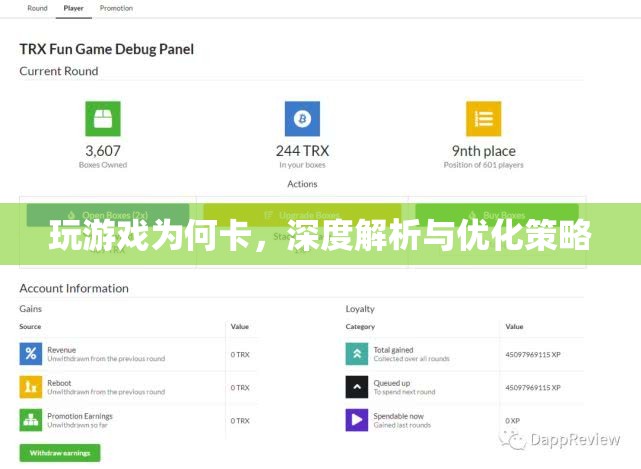This screenshot has width=641, height=469.
Task: Click Queued up 45097969115 XP value
Action: click(x=533, y=388)
